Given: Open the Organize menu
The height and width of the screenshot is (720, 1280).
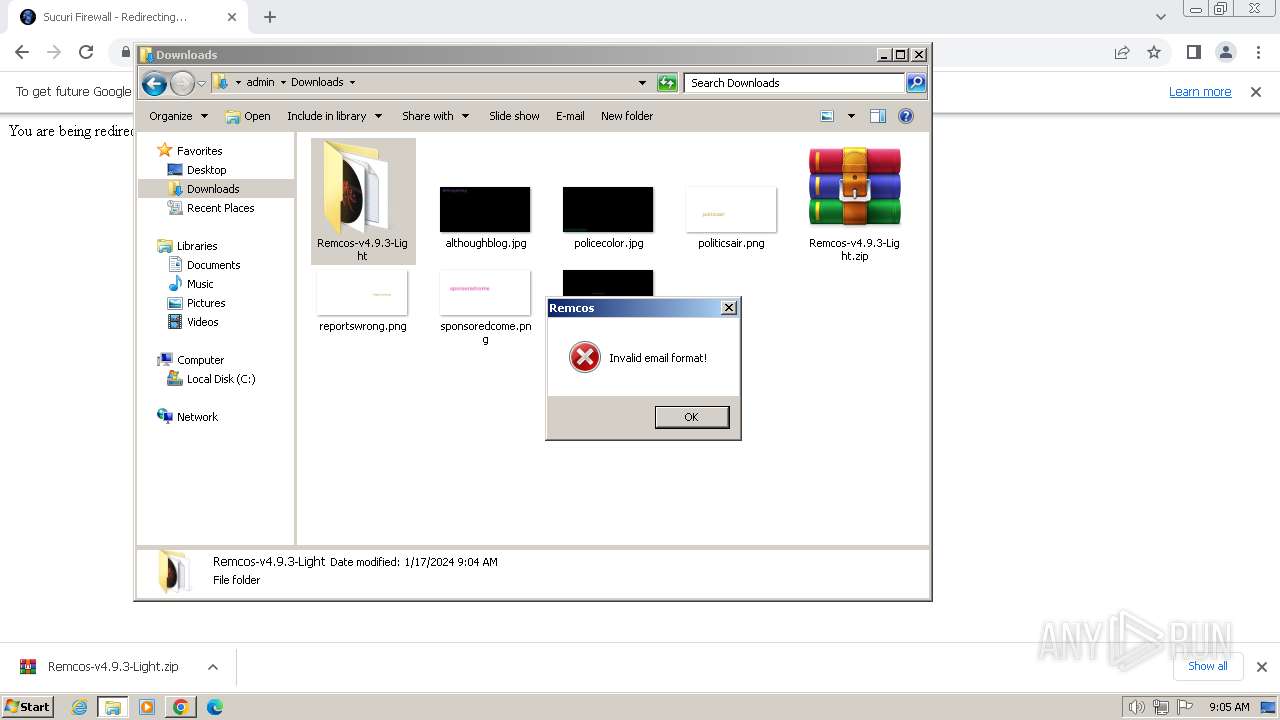Looking at the screenshot, I should point(178,116).
